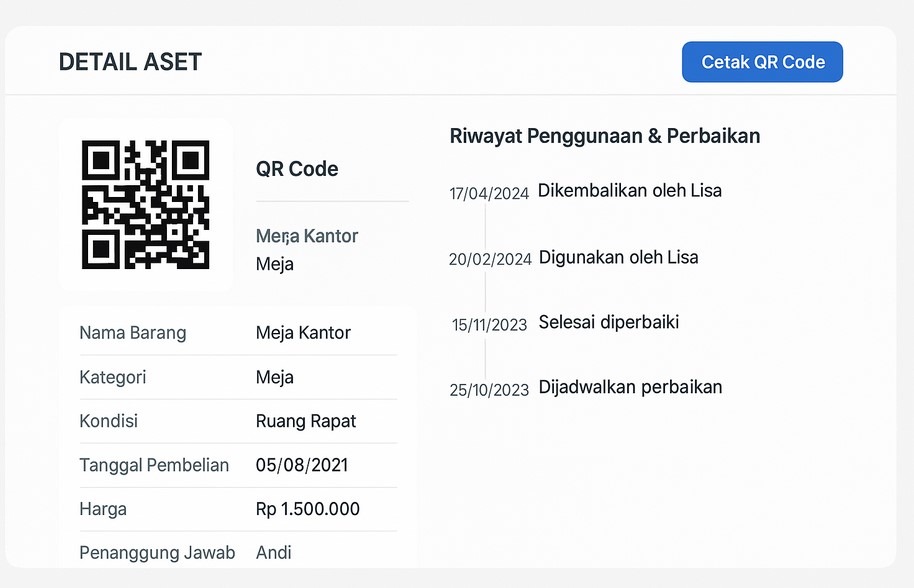Select the DETAIL ASET heading
Screen dimensions: 914x588
[x=130, y=62]
